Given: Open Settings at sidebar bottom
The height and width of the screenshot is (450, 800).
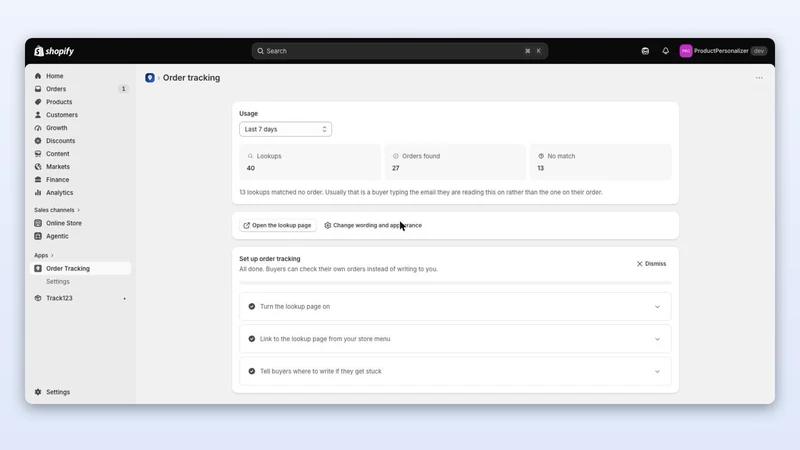Looking at the screenshot, I should [x=58, y=392].
